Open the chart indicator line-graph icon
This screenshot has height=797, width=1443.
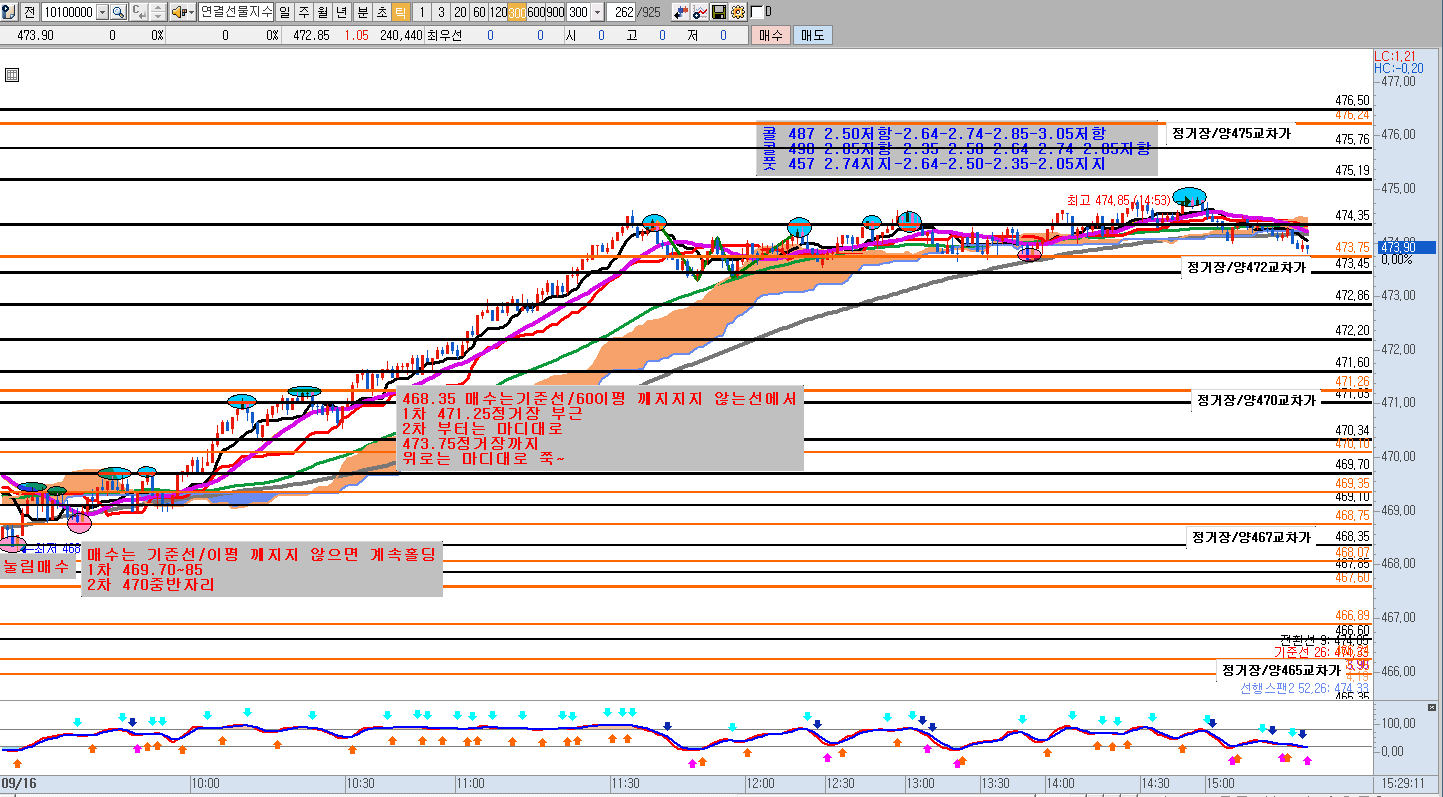point(700,12)
